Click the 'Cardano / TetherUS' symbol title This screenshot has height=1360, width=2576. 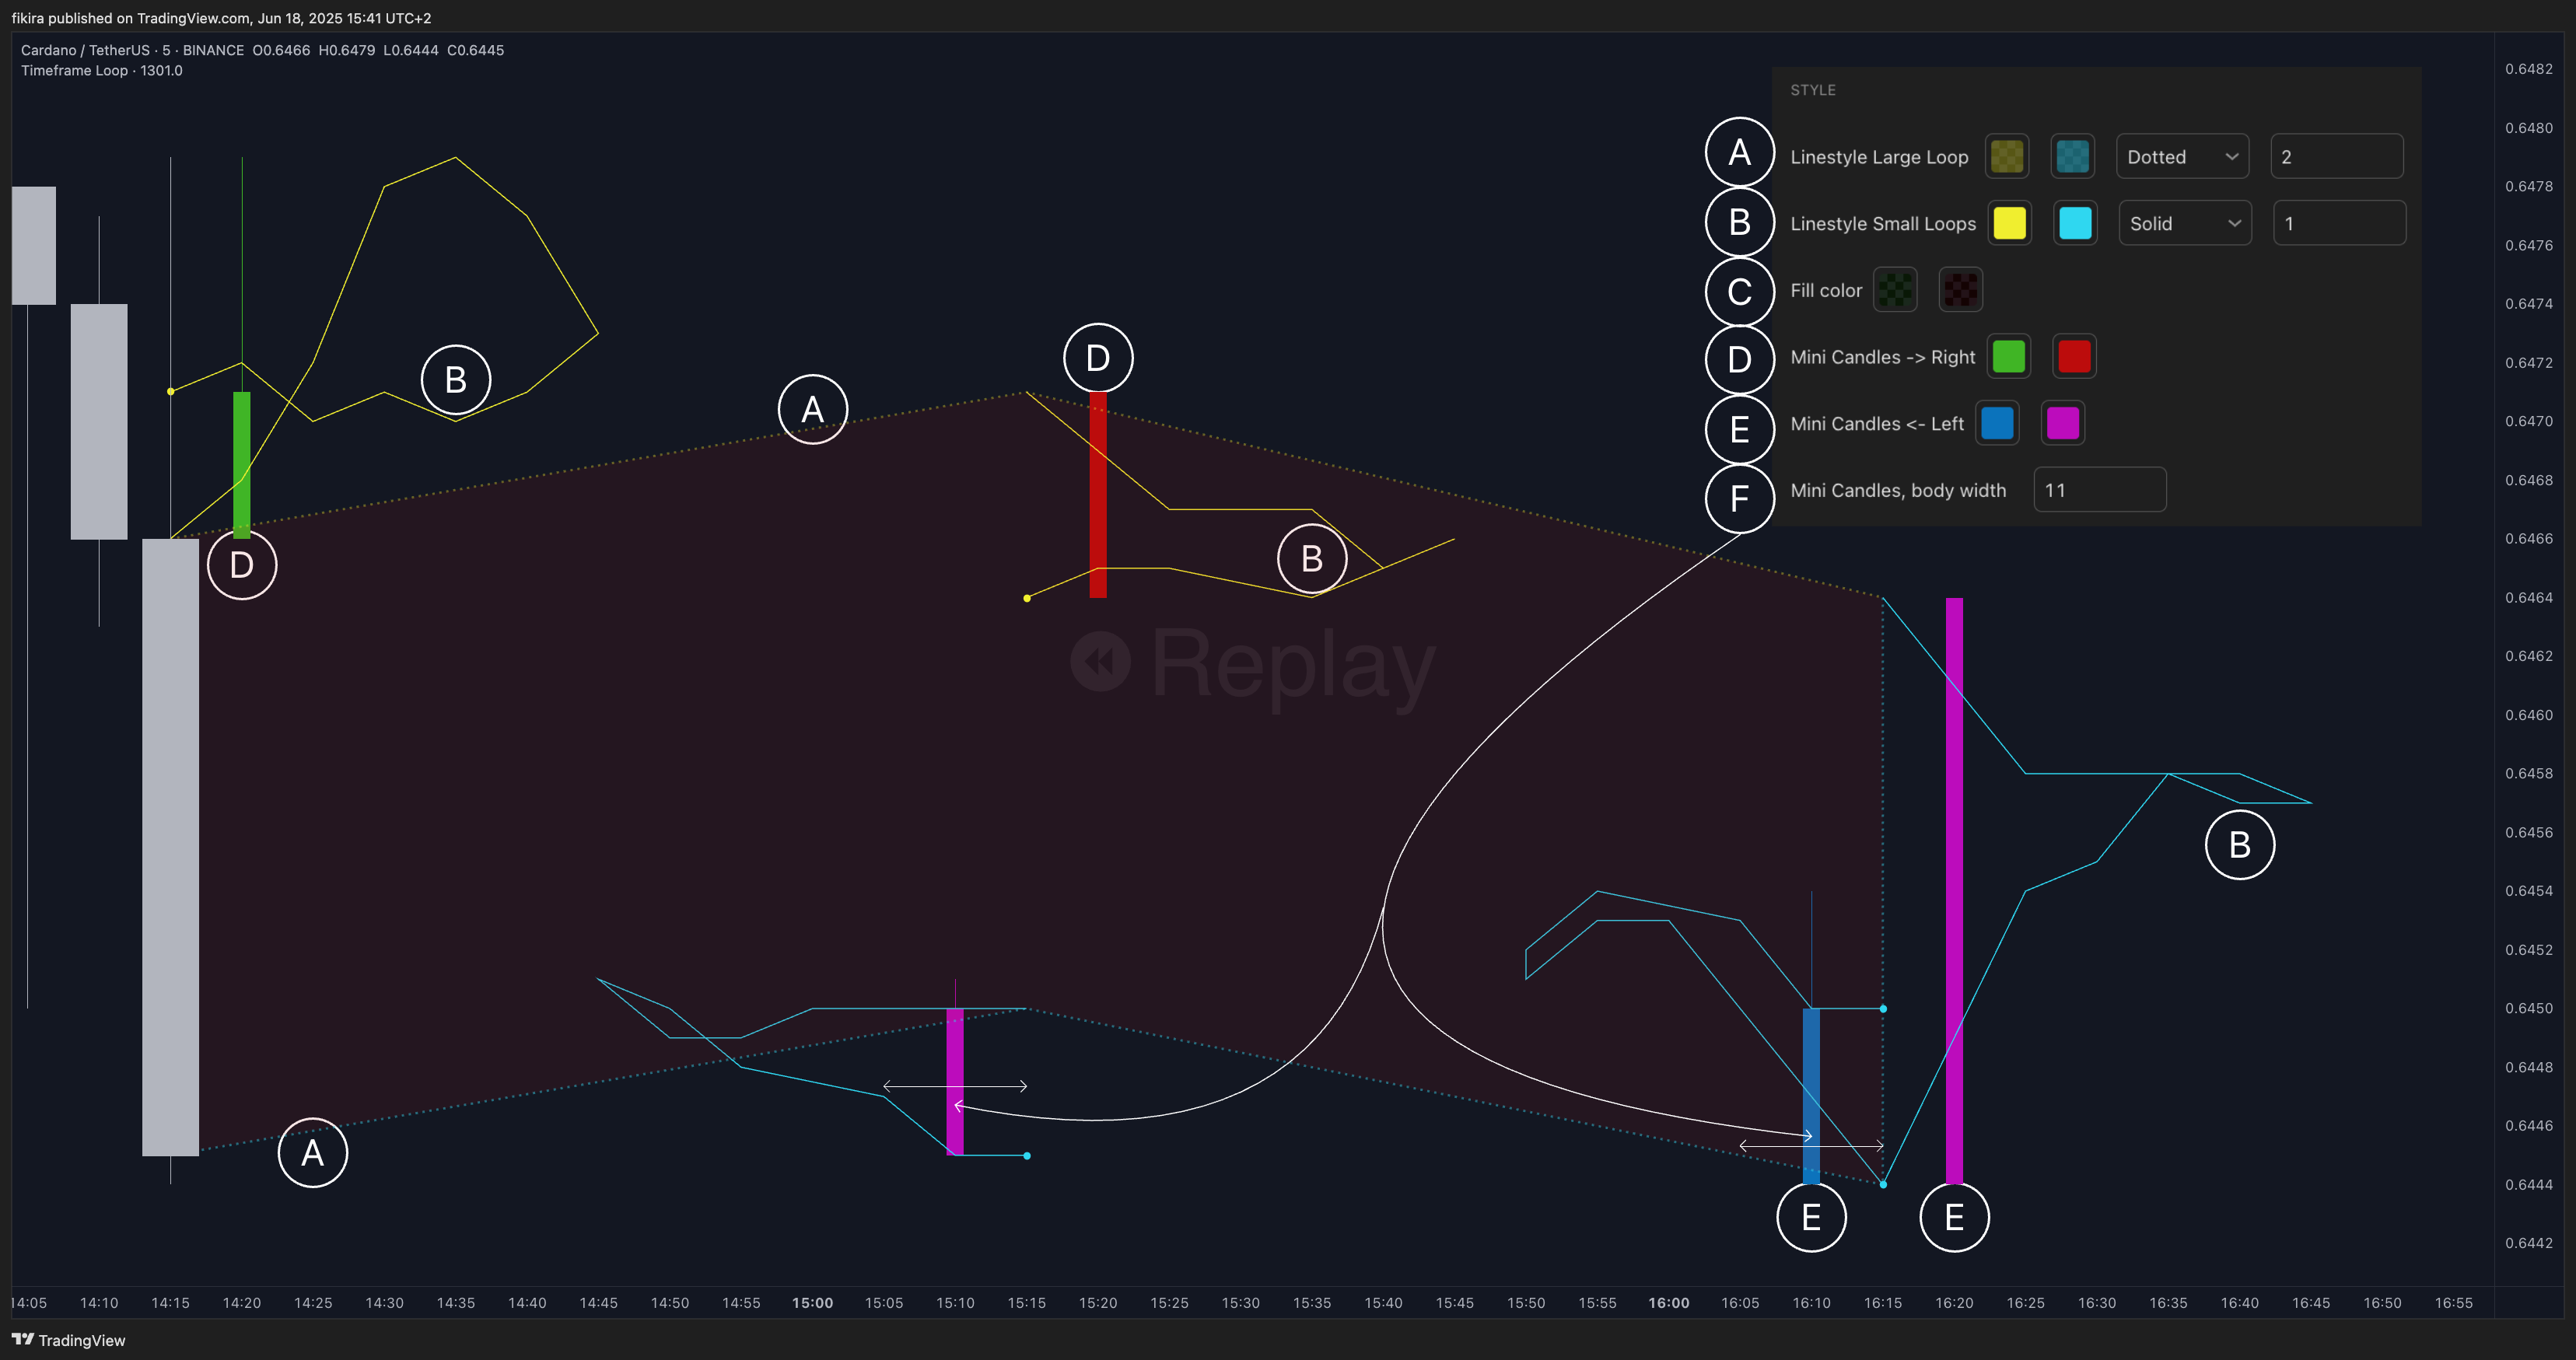pos(85,50)
